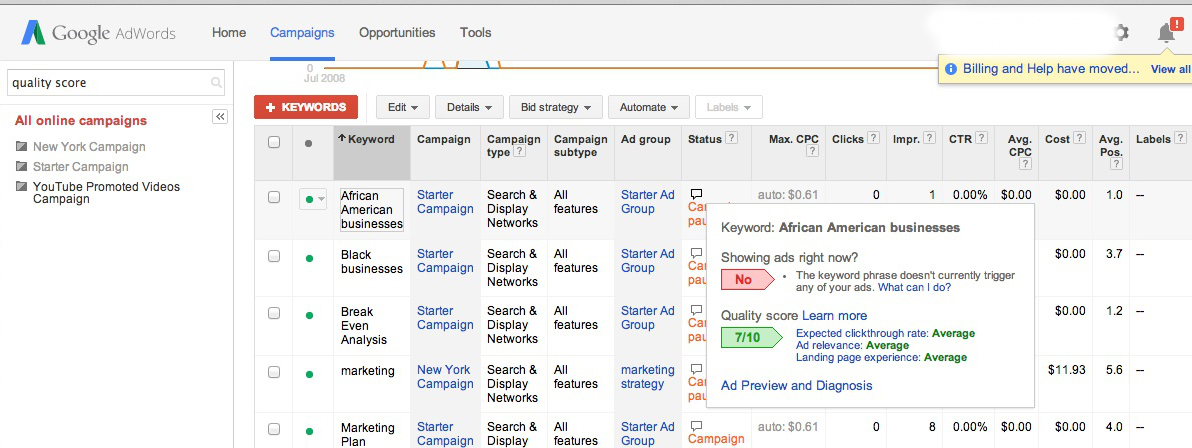Click the Google AdWords logo

pos(98,33)
